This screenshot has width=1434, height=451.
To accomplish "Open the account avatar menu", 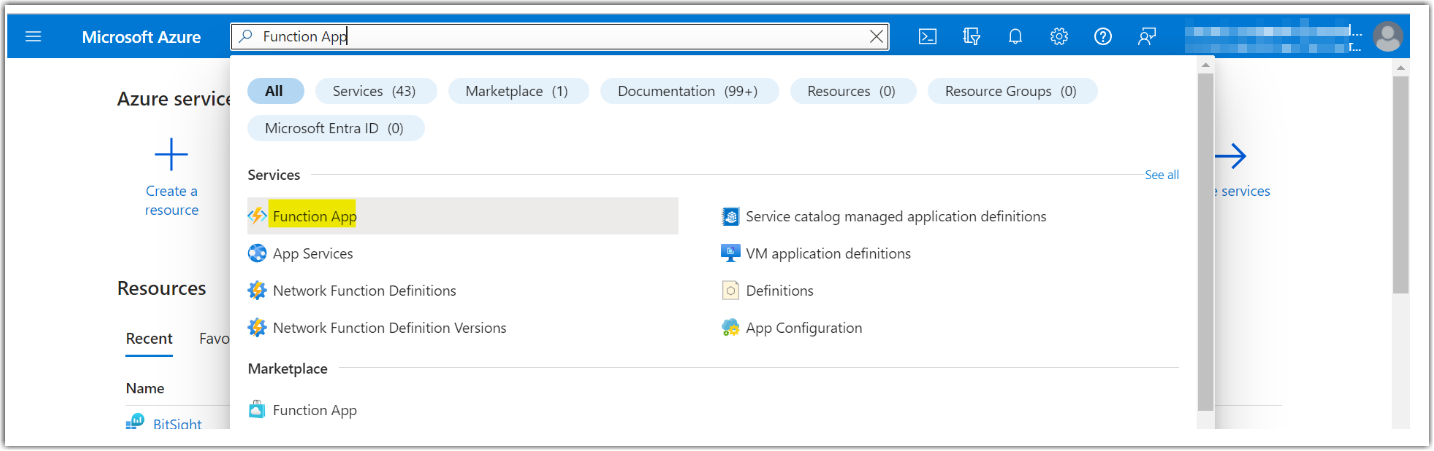I will 1387,37.
